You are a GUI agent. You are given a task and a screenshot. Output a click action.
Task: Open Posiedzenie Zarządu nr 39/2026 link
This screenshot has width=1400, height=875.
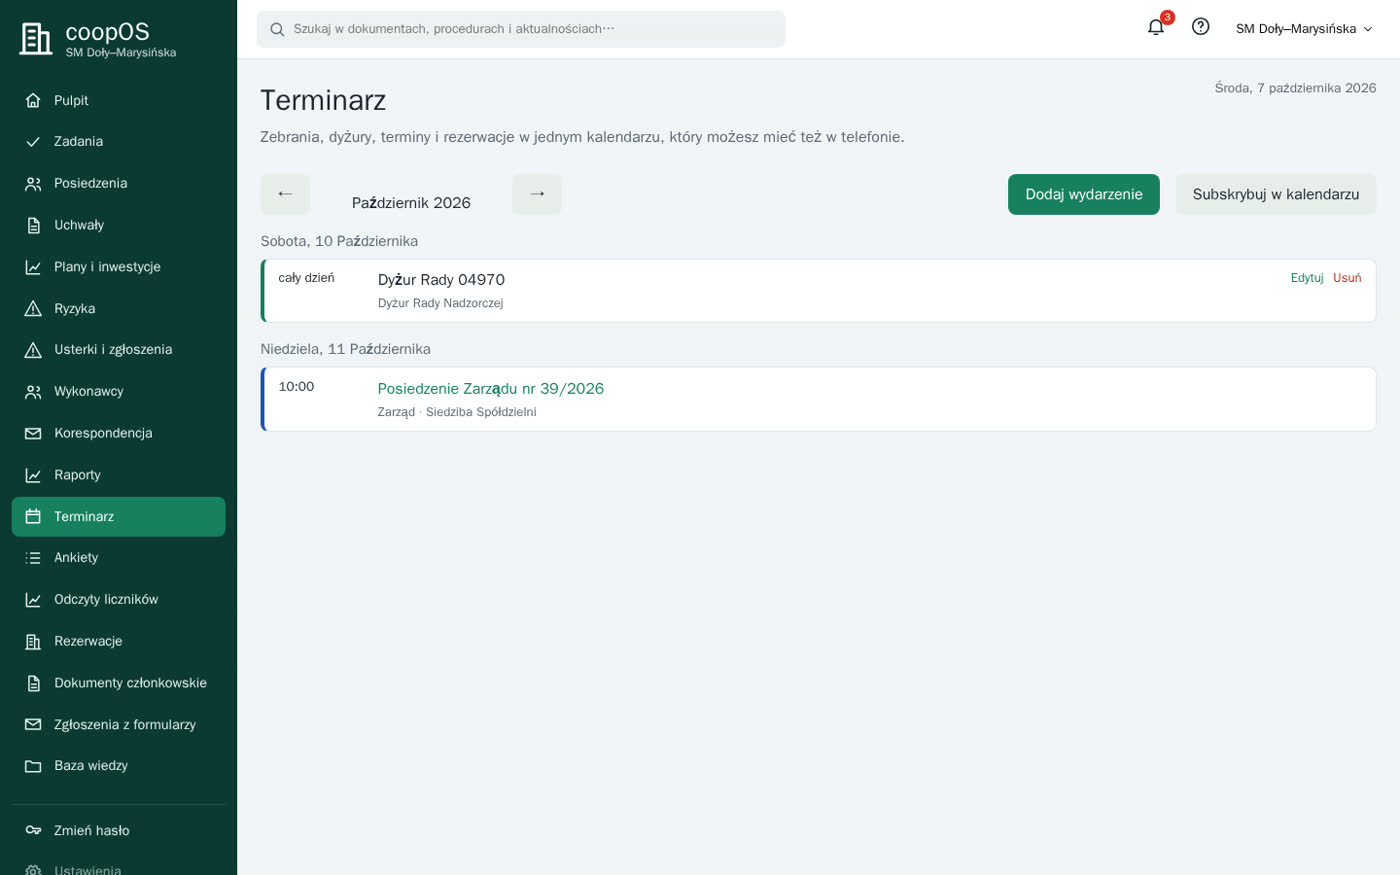pos(491,389)
